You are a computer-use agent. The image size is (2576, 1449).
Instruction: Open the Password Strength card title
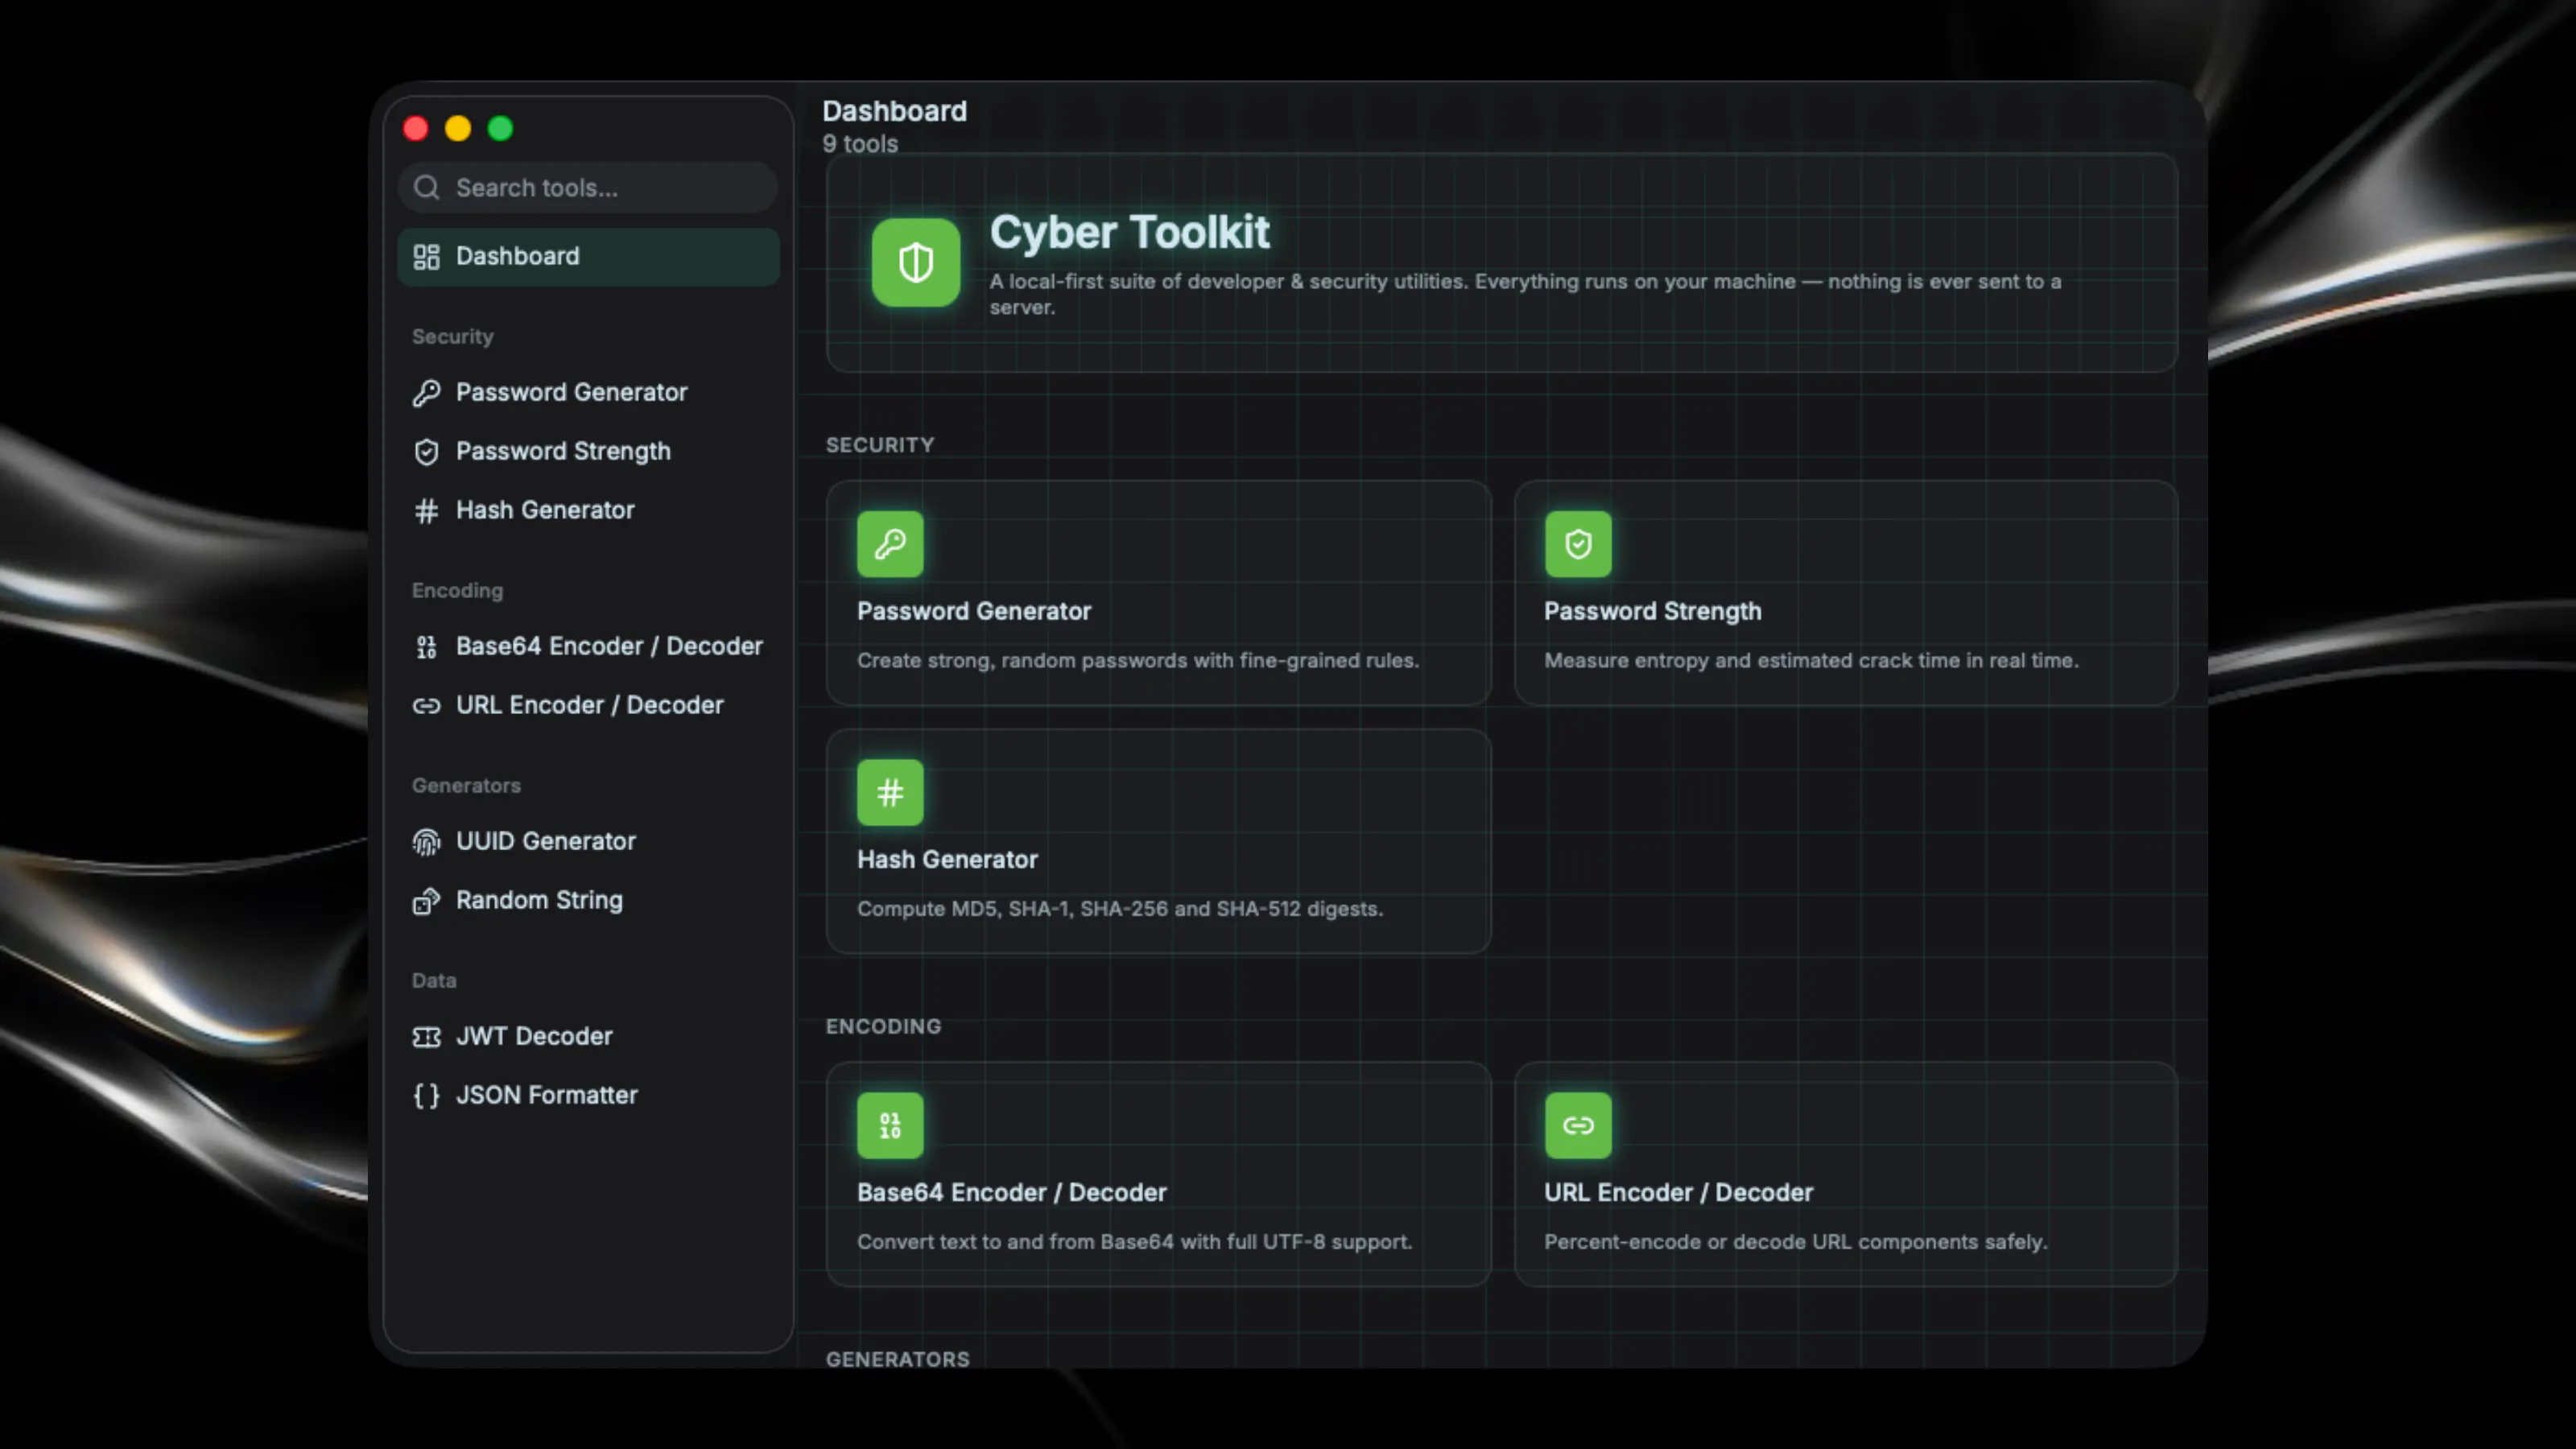(x=1652, y=612)
